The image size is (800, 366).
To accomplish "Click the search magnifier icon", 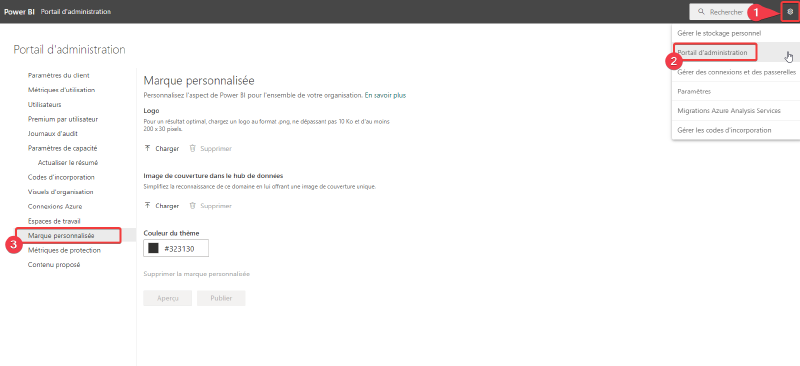I will coord(702,12).
